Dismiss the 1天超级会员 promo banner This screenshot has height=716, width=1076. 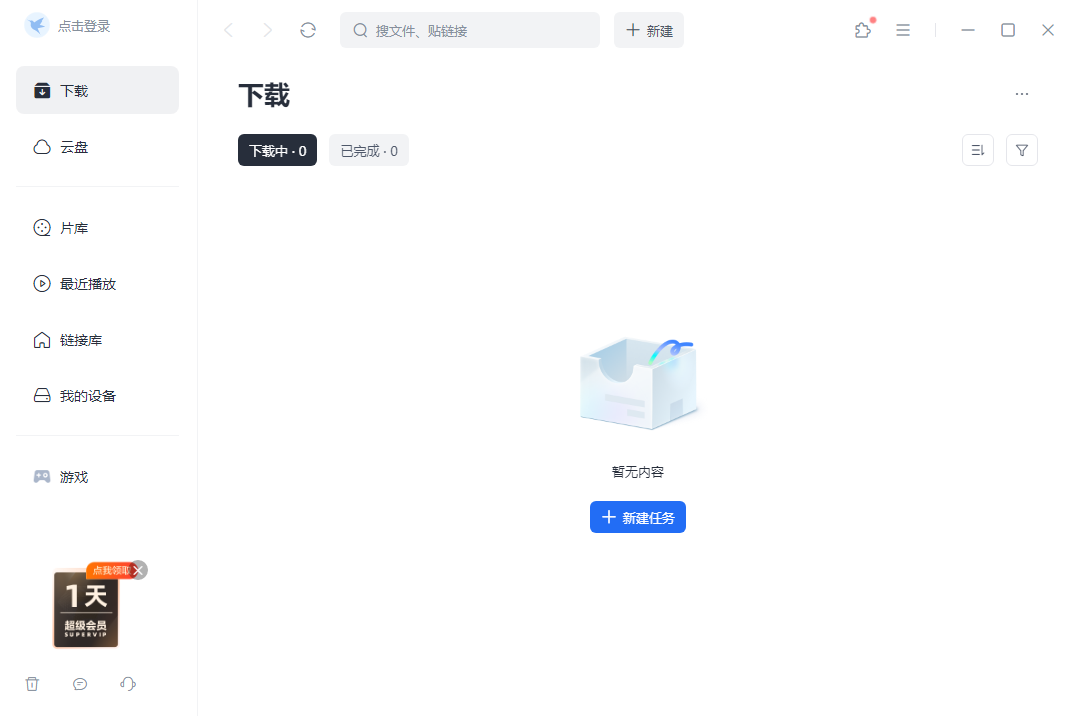137,570
